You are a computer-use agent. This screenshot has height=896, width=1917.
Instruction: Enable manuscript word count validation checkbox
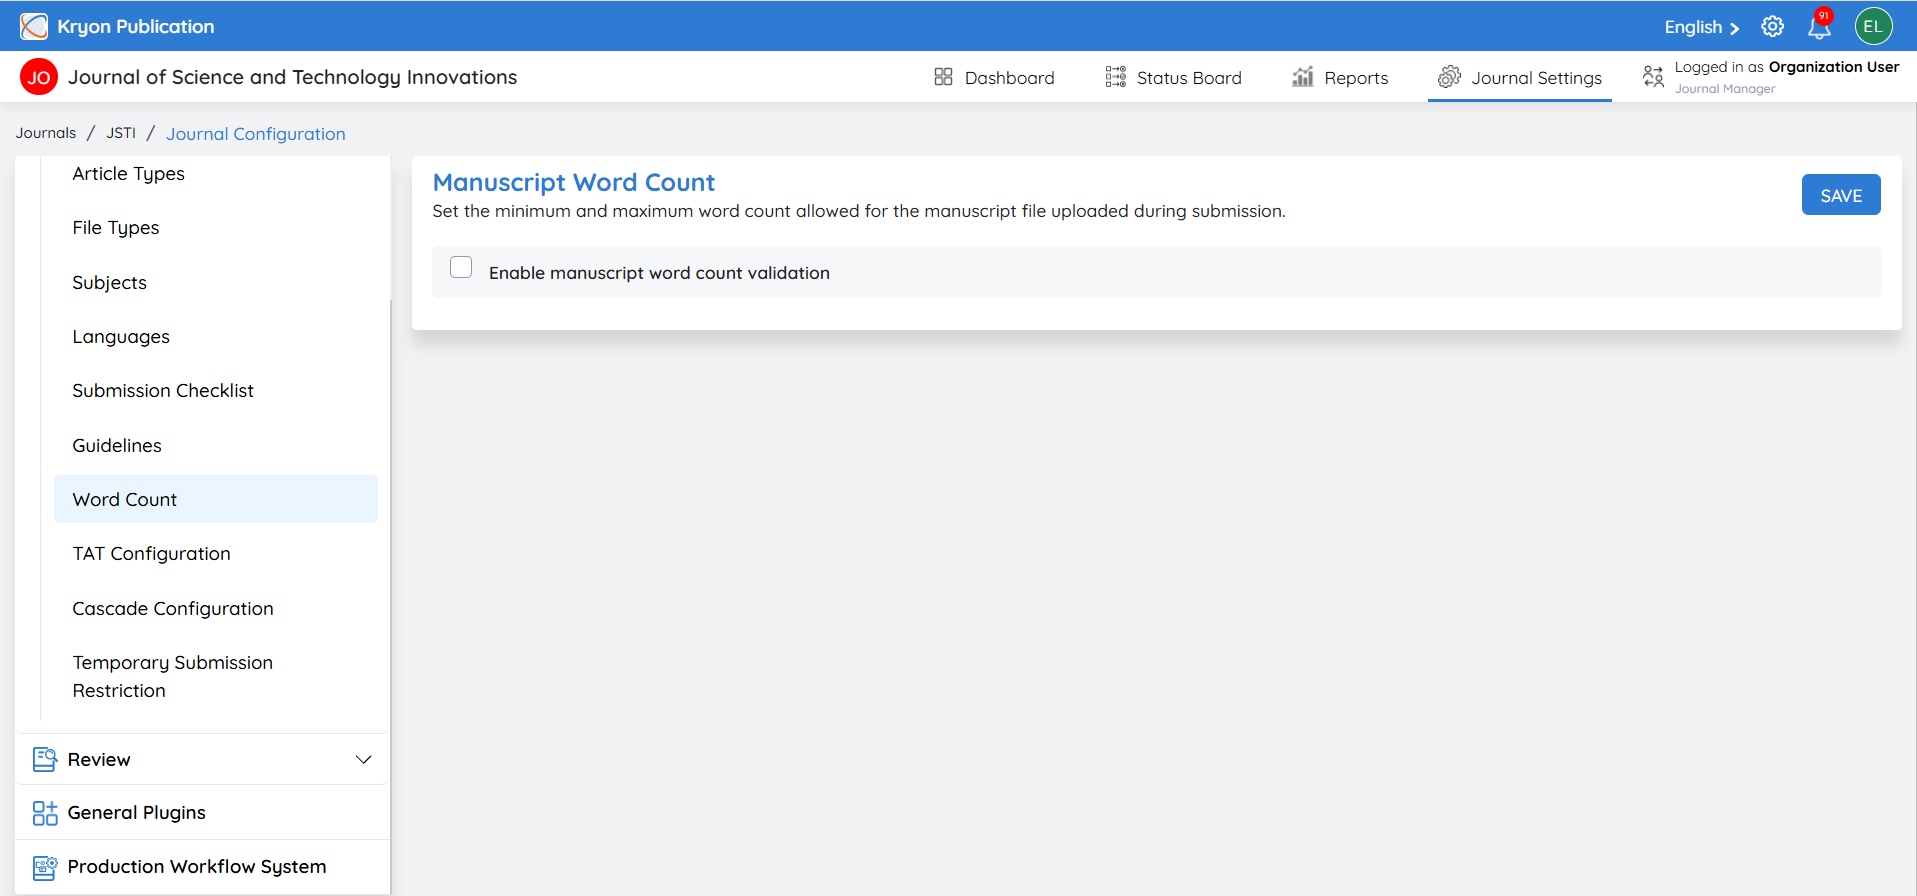[461, 267]
